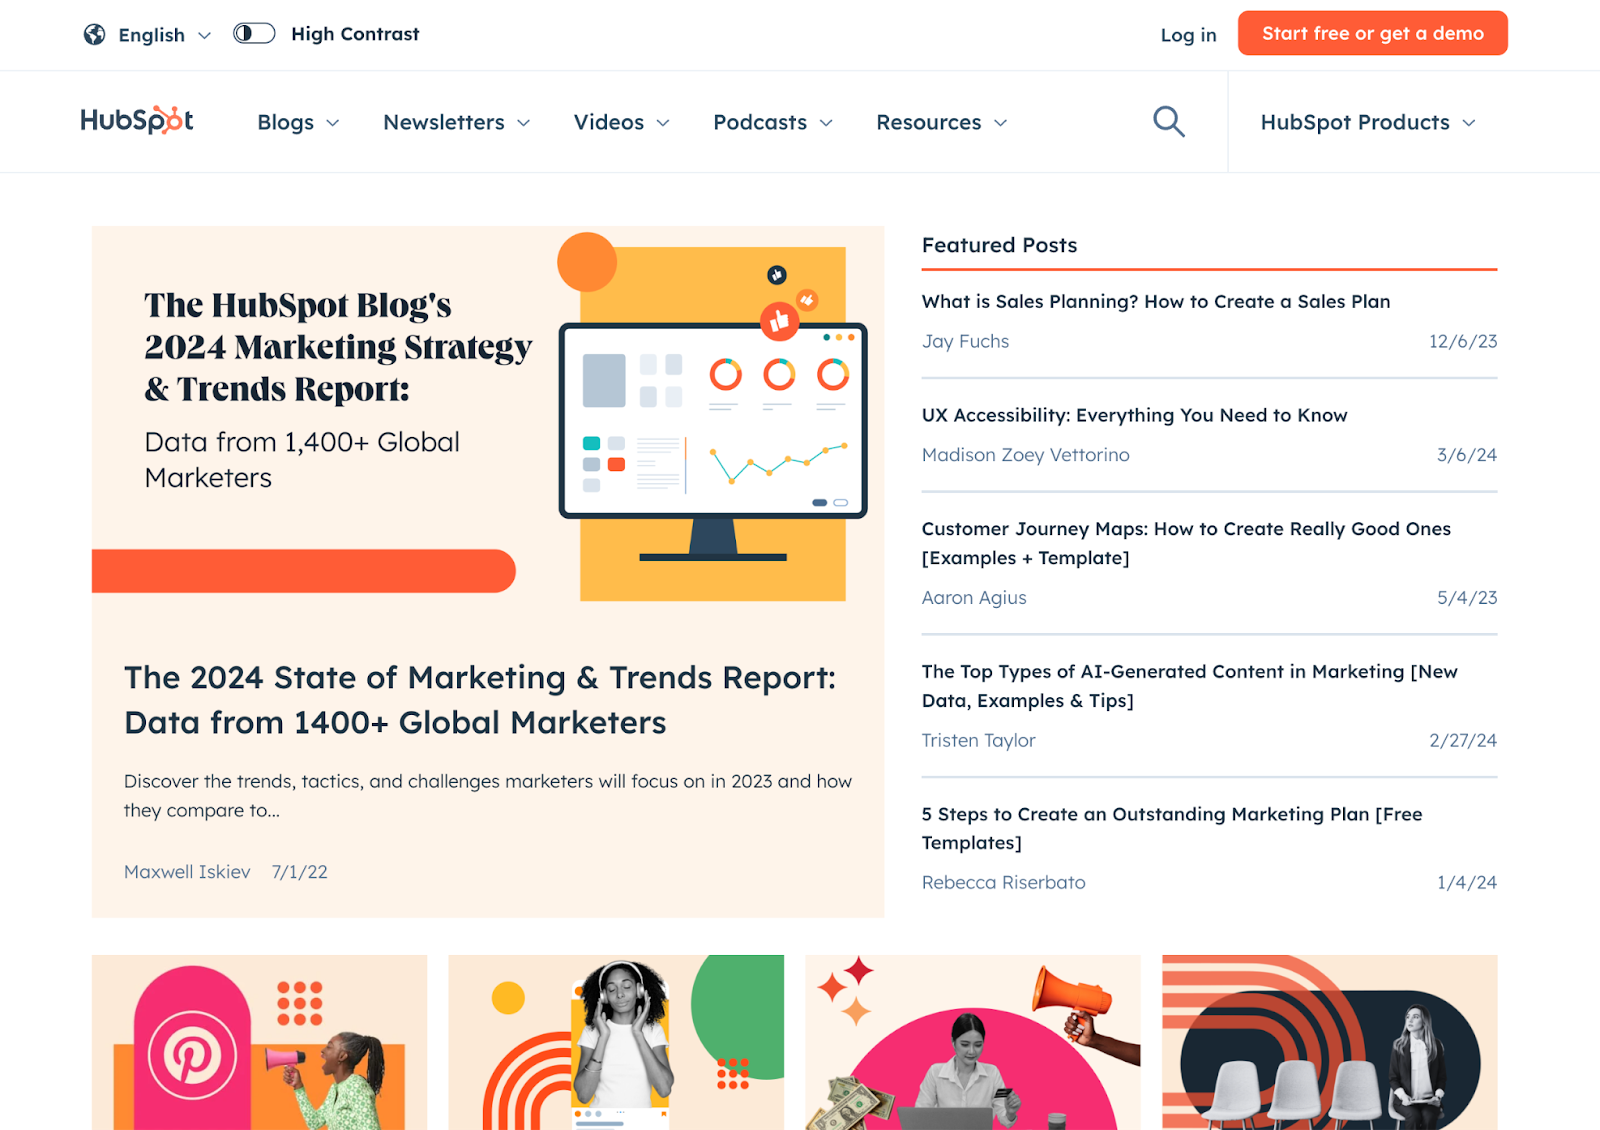Toggle the High Contrast switch

tap(254, 34)
